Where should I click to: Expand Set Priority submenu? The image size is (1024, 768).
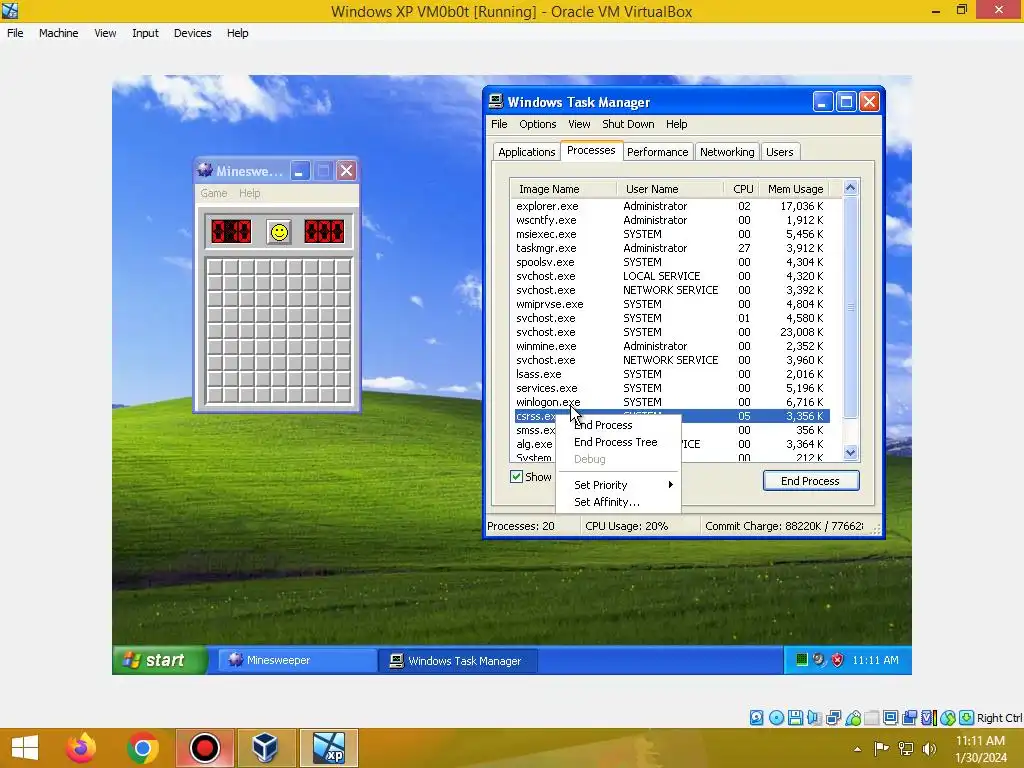618,485
